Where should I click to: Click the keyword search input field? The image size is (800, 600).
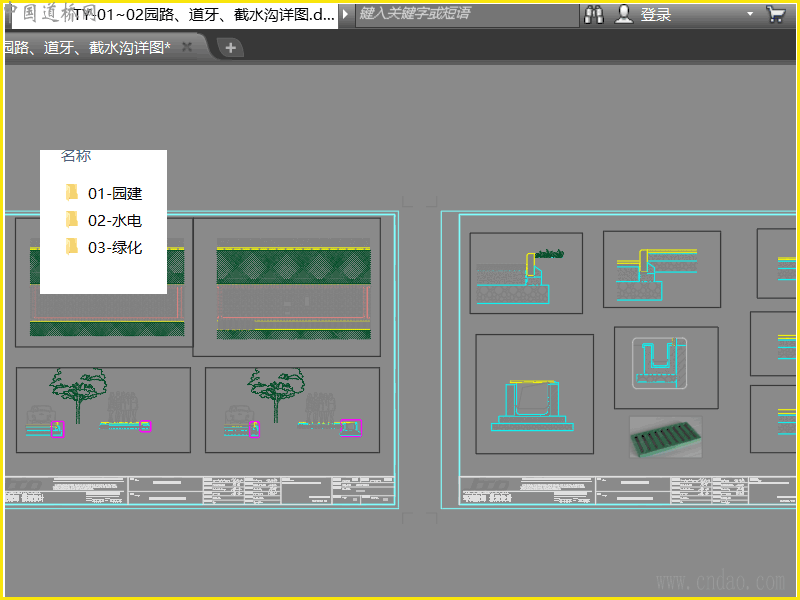[x=467, y=14]
